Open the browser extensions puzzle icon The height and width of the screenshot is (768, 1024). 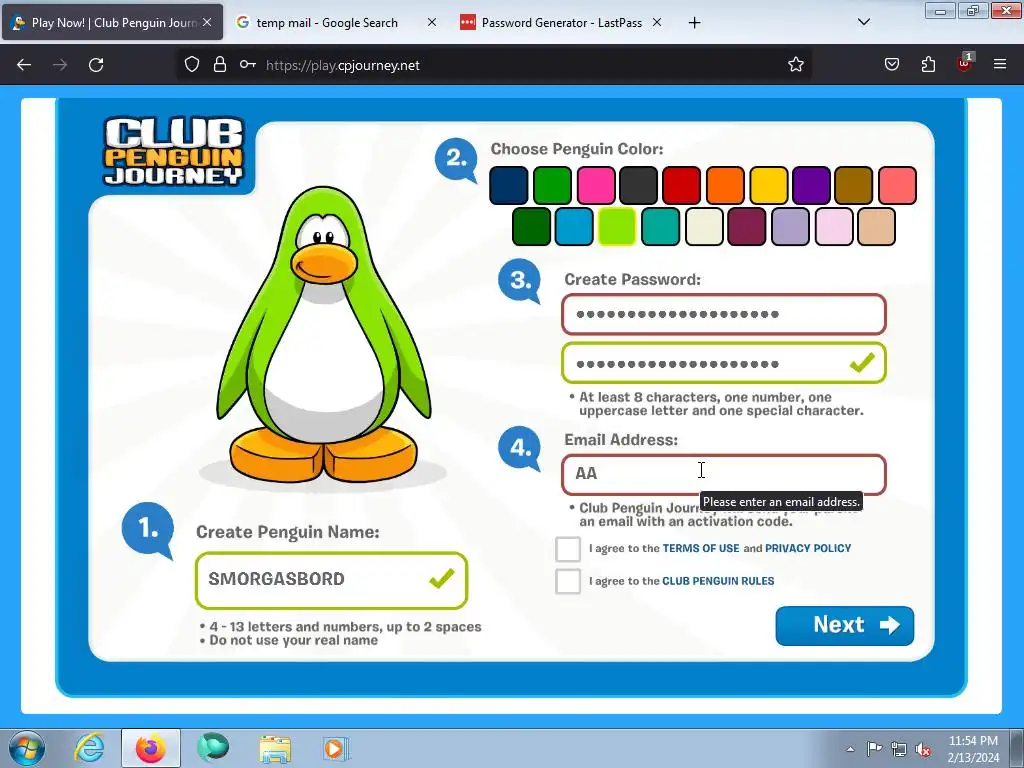[928, 65]
